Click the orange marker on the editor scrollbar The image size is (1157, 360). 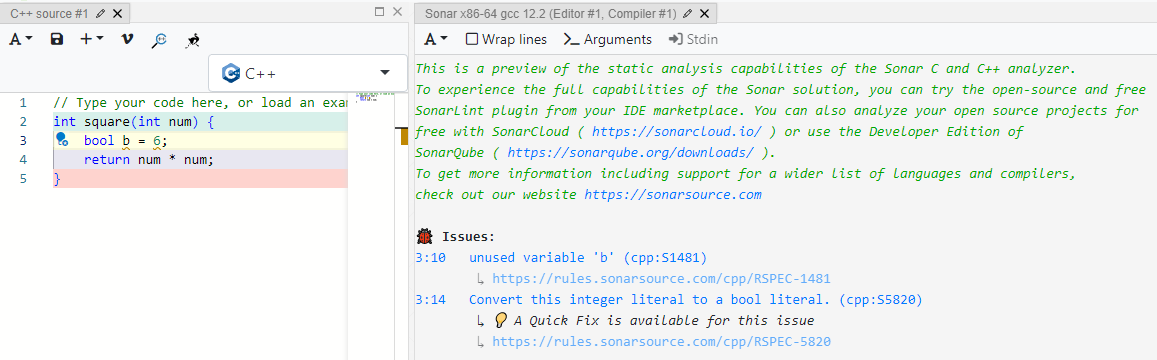[403, 136]
